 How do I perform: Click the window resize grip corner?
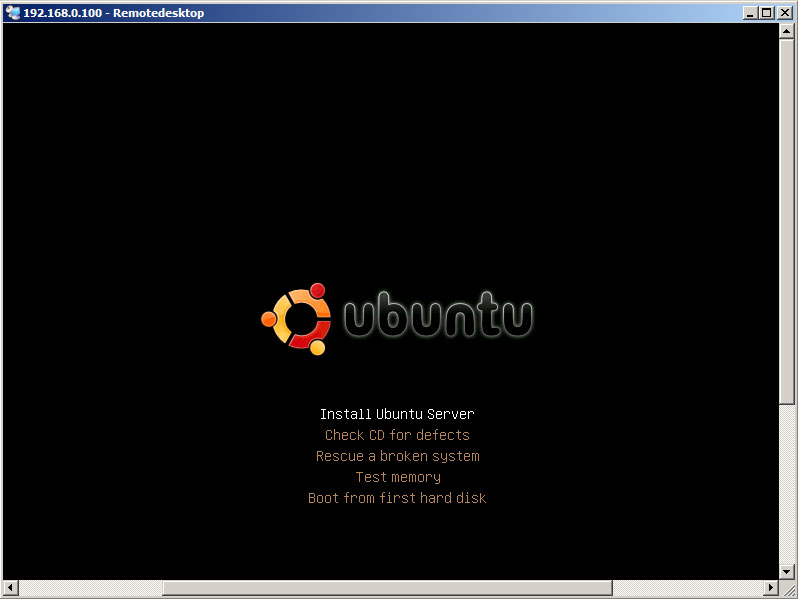[x=788, y=589]
